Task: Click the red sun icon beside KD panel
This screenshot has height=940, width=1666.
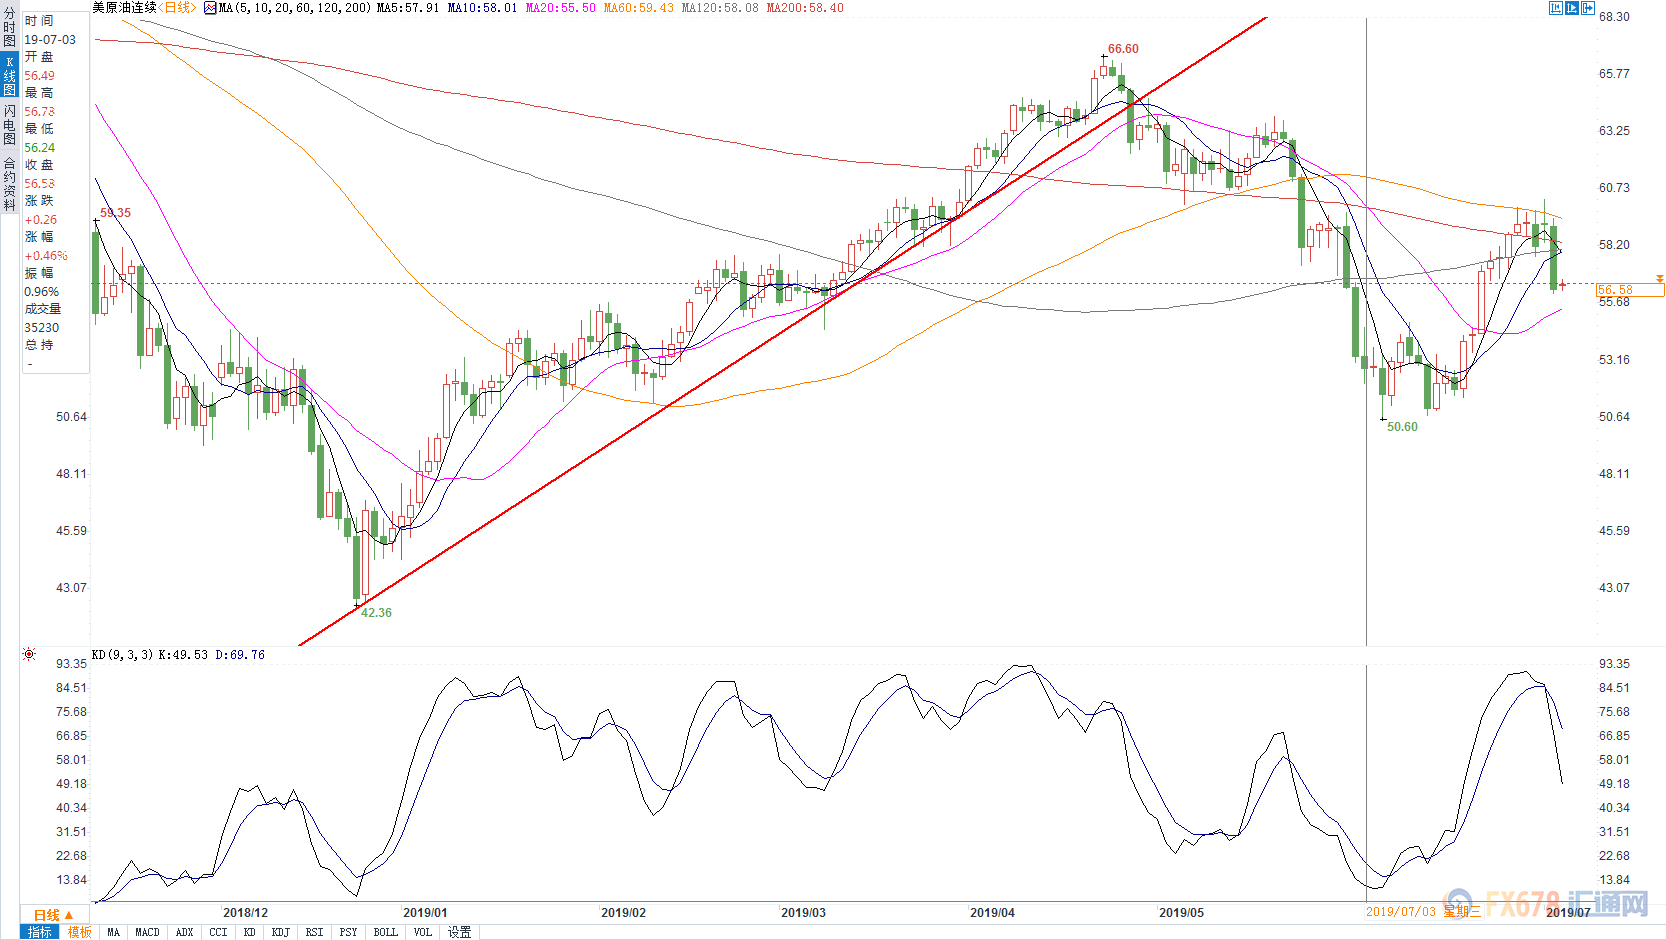Action: 29,655
